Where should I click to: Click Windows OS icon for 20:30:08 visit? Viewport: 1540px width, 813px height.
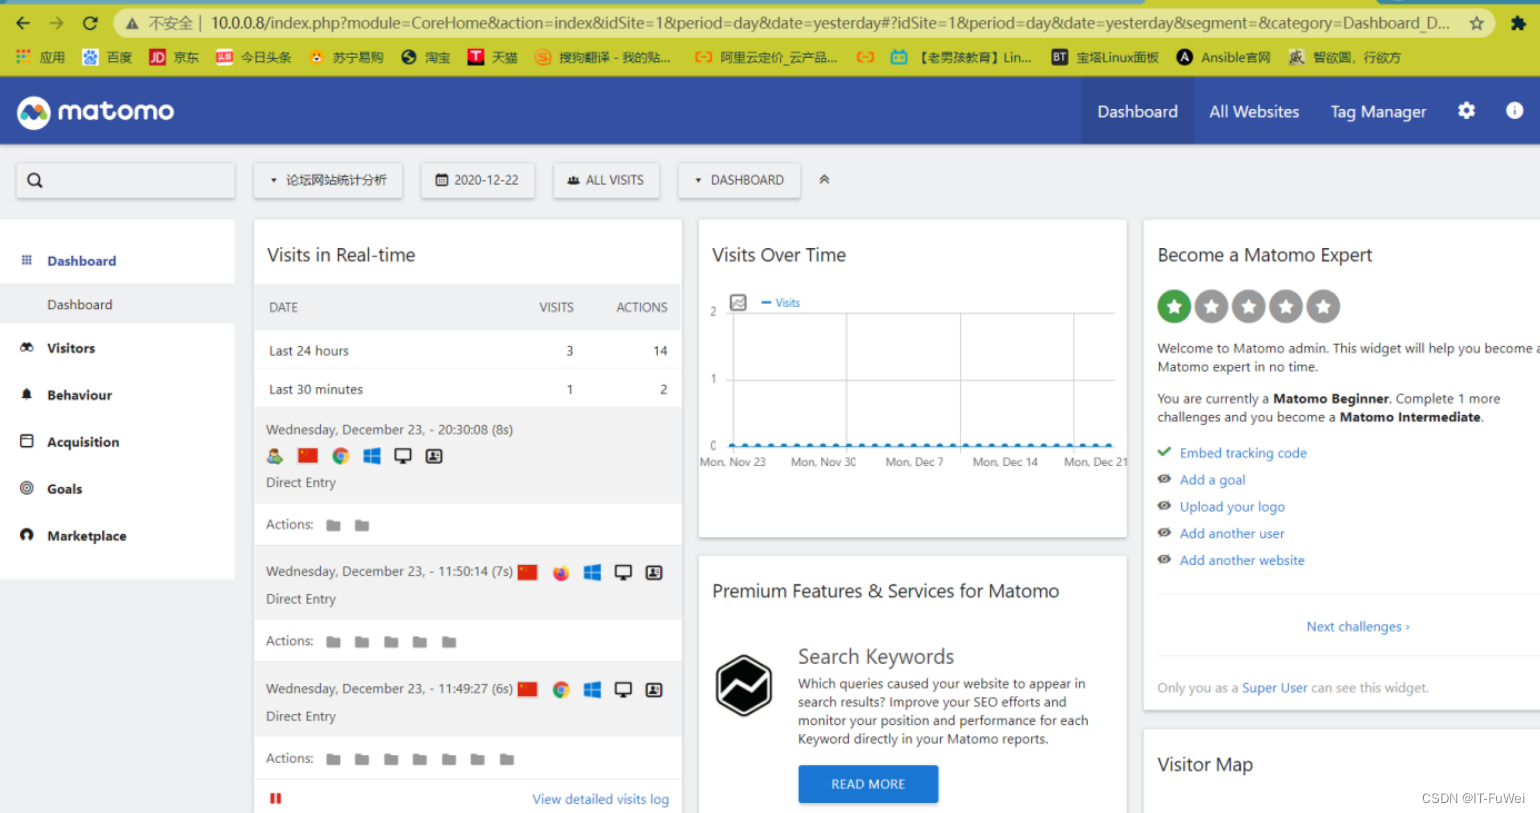[372, 456]
